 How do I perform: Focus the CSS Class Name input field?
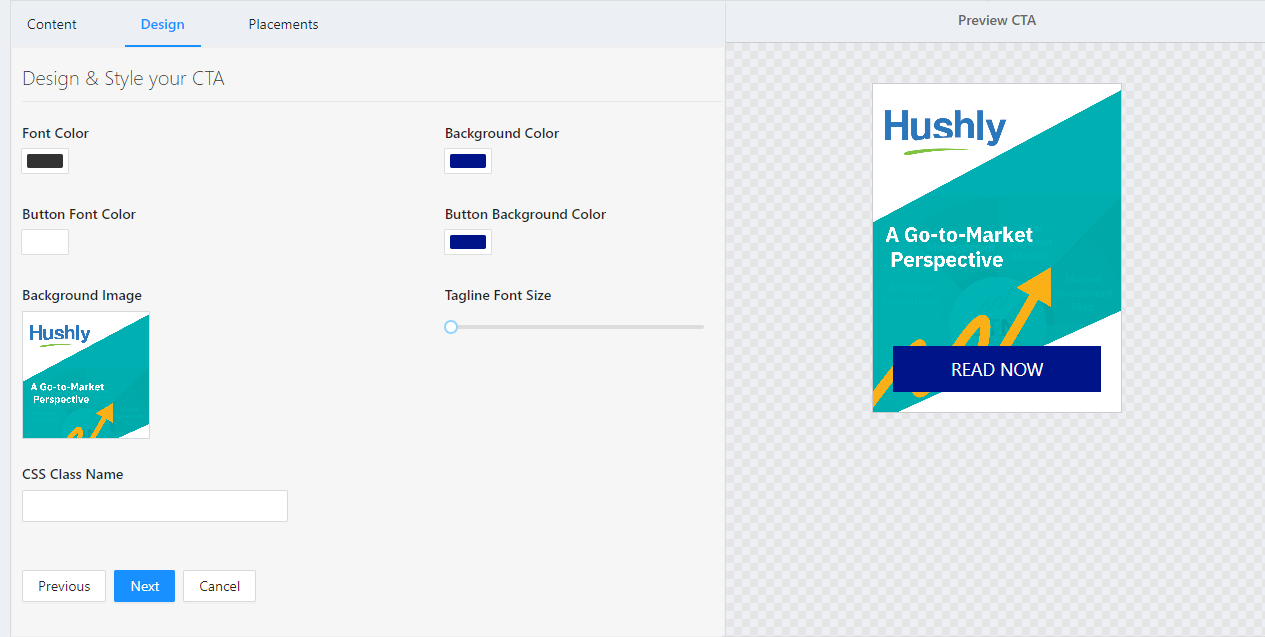click(x=155, y=506)
